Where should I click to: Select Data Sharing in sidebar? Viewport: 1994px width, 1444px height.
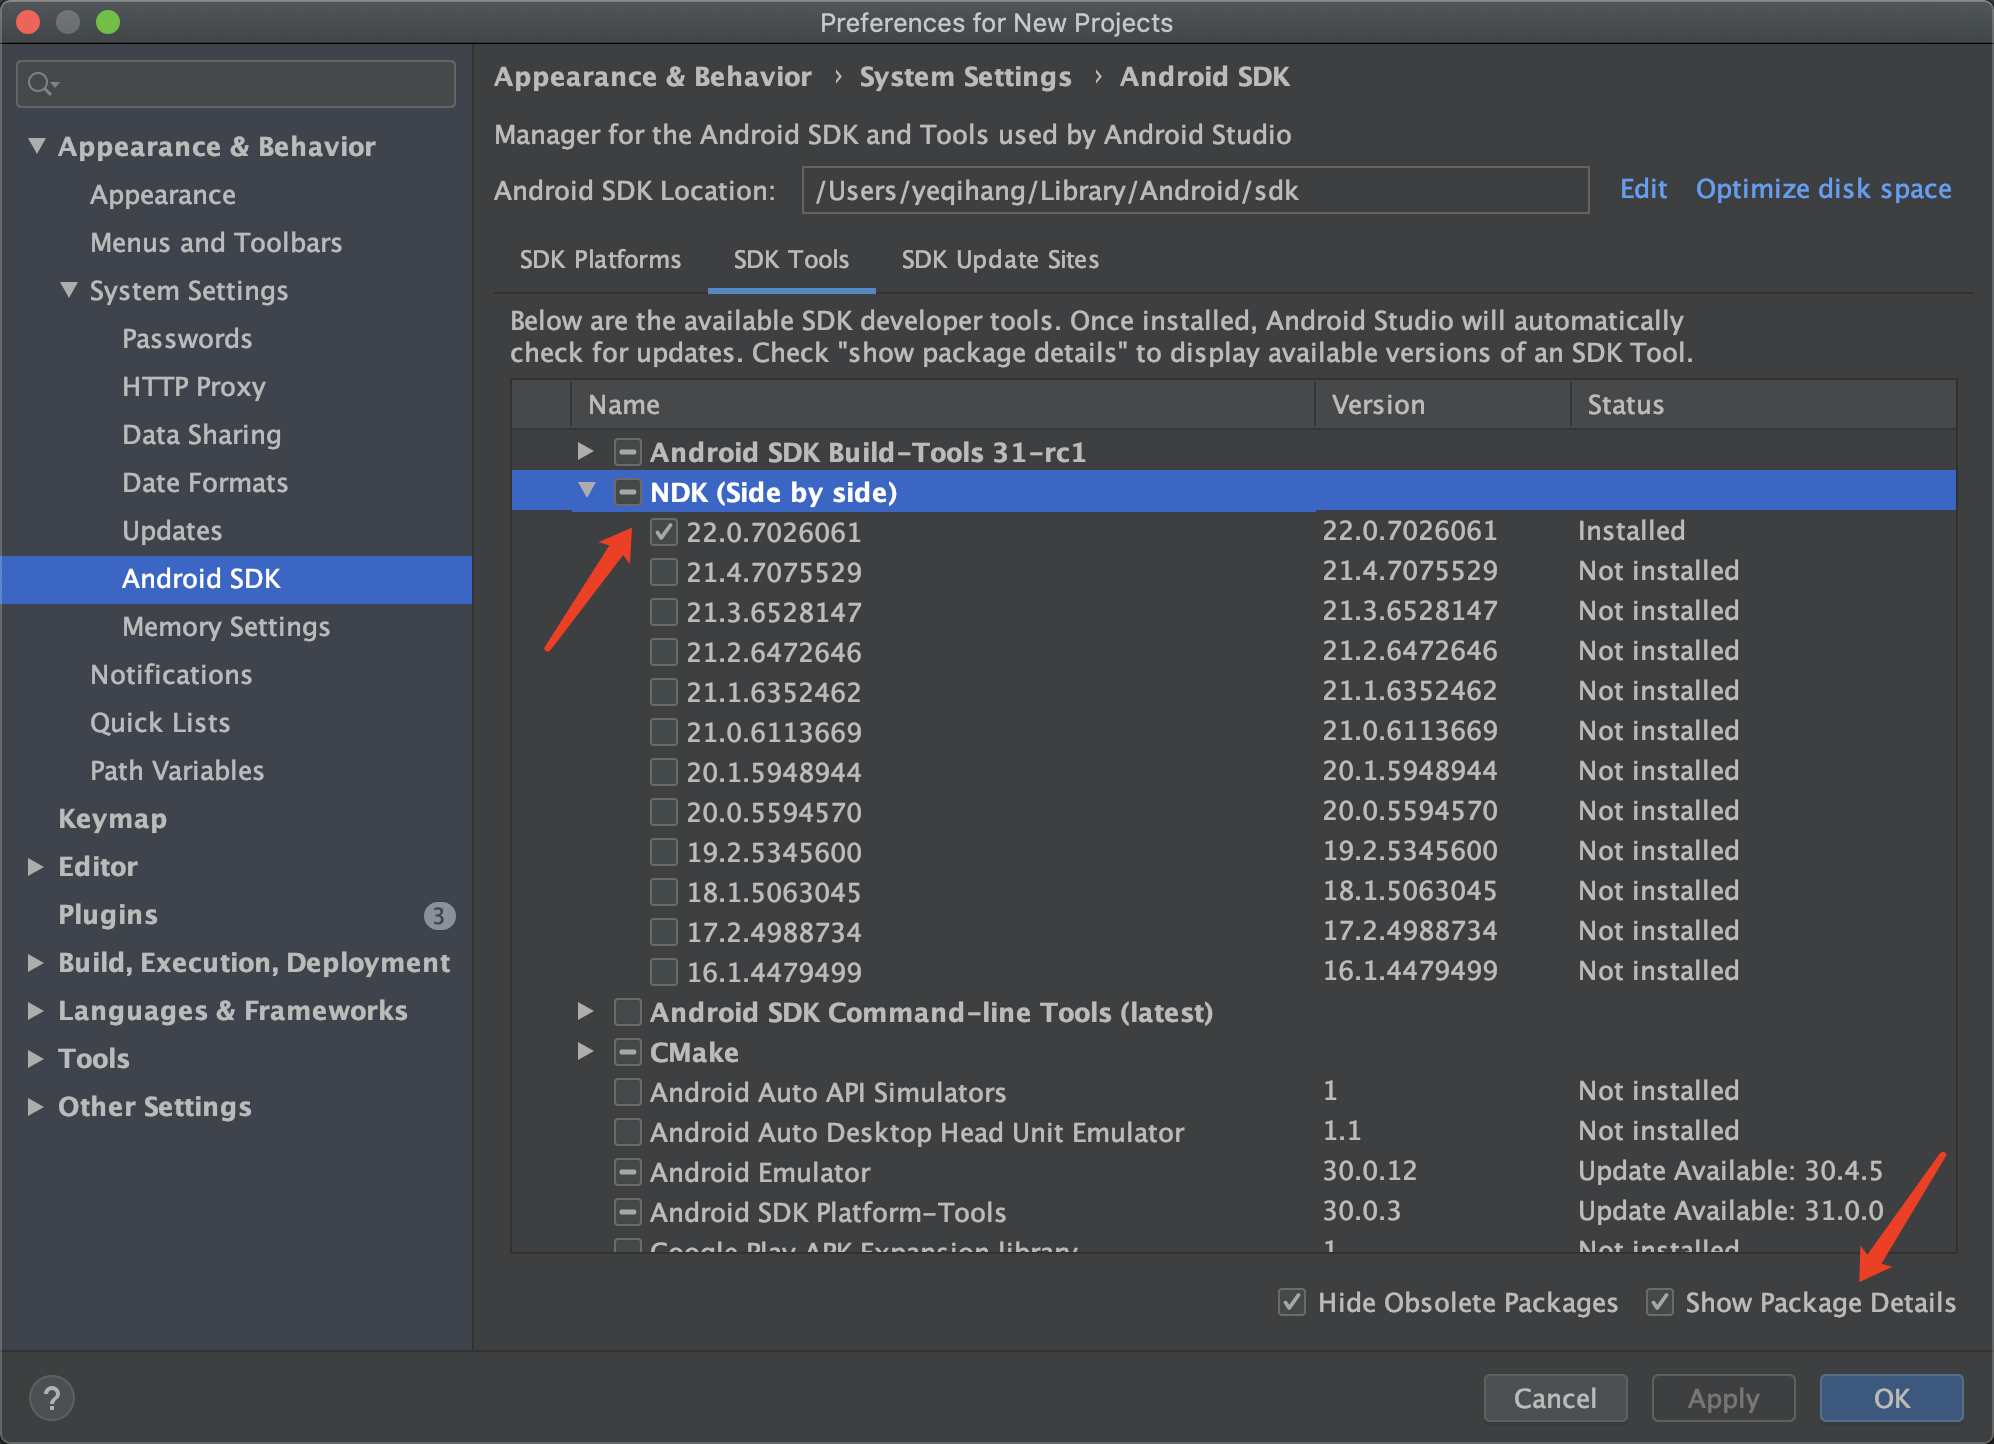click(x=201, y=435)
